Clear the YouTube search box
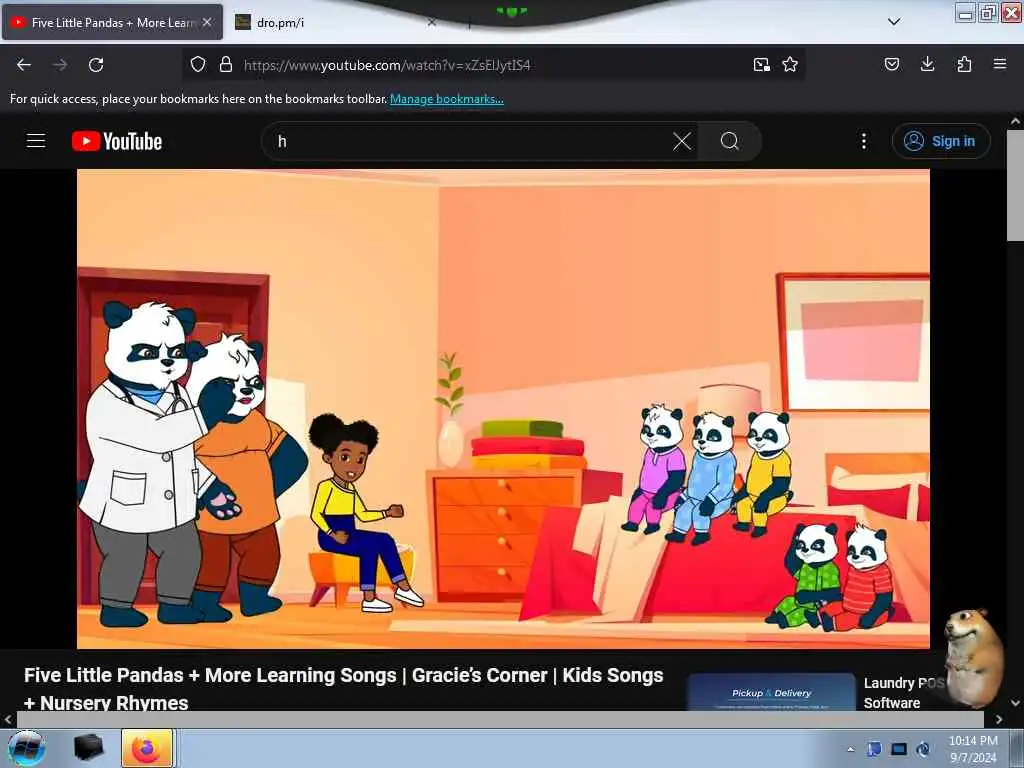Screen dimensions: 1024x768 pos(682,141)
